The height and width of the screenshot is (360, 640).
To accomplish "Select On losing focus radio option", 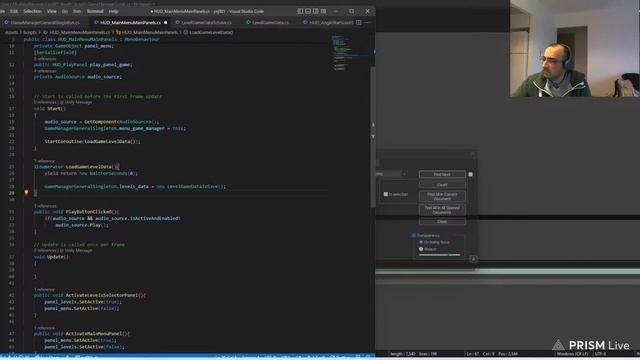I will click(x=421, y=242).
